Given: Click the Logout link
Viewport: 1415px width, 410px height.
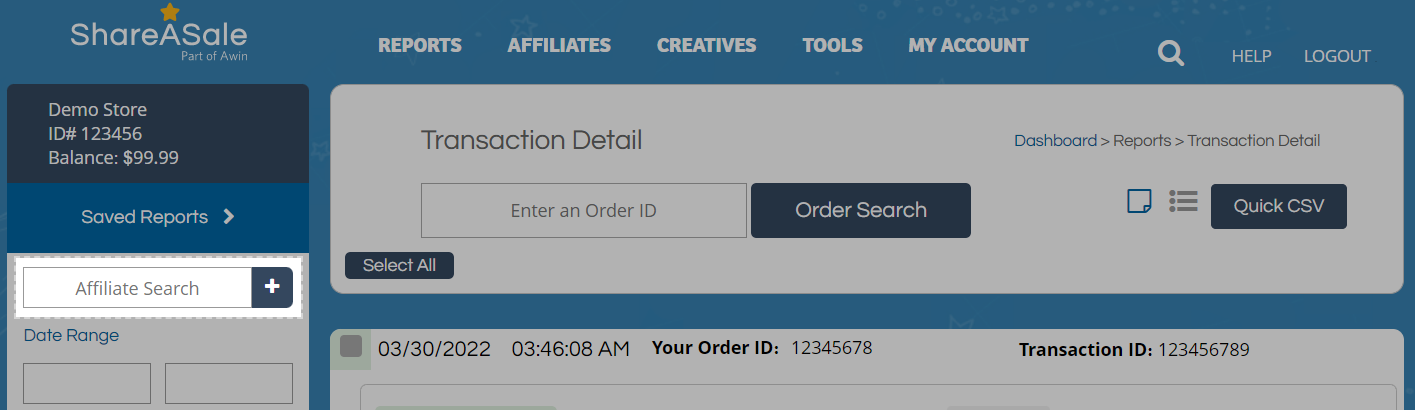Looking at the screenshot, I should pyautogui.click(x=1337, y=56).
